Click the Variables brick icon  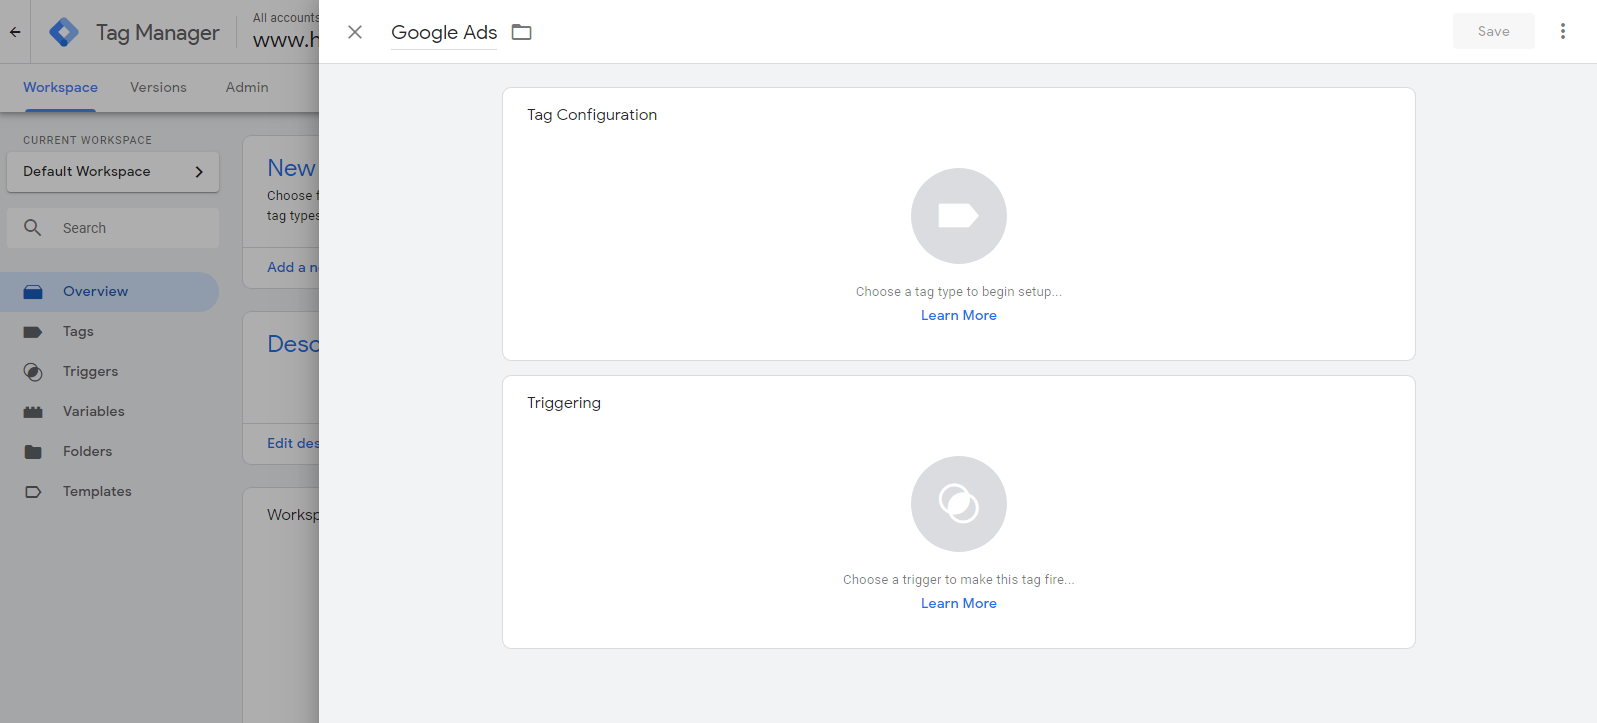[33, 412]
